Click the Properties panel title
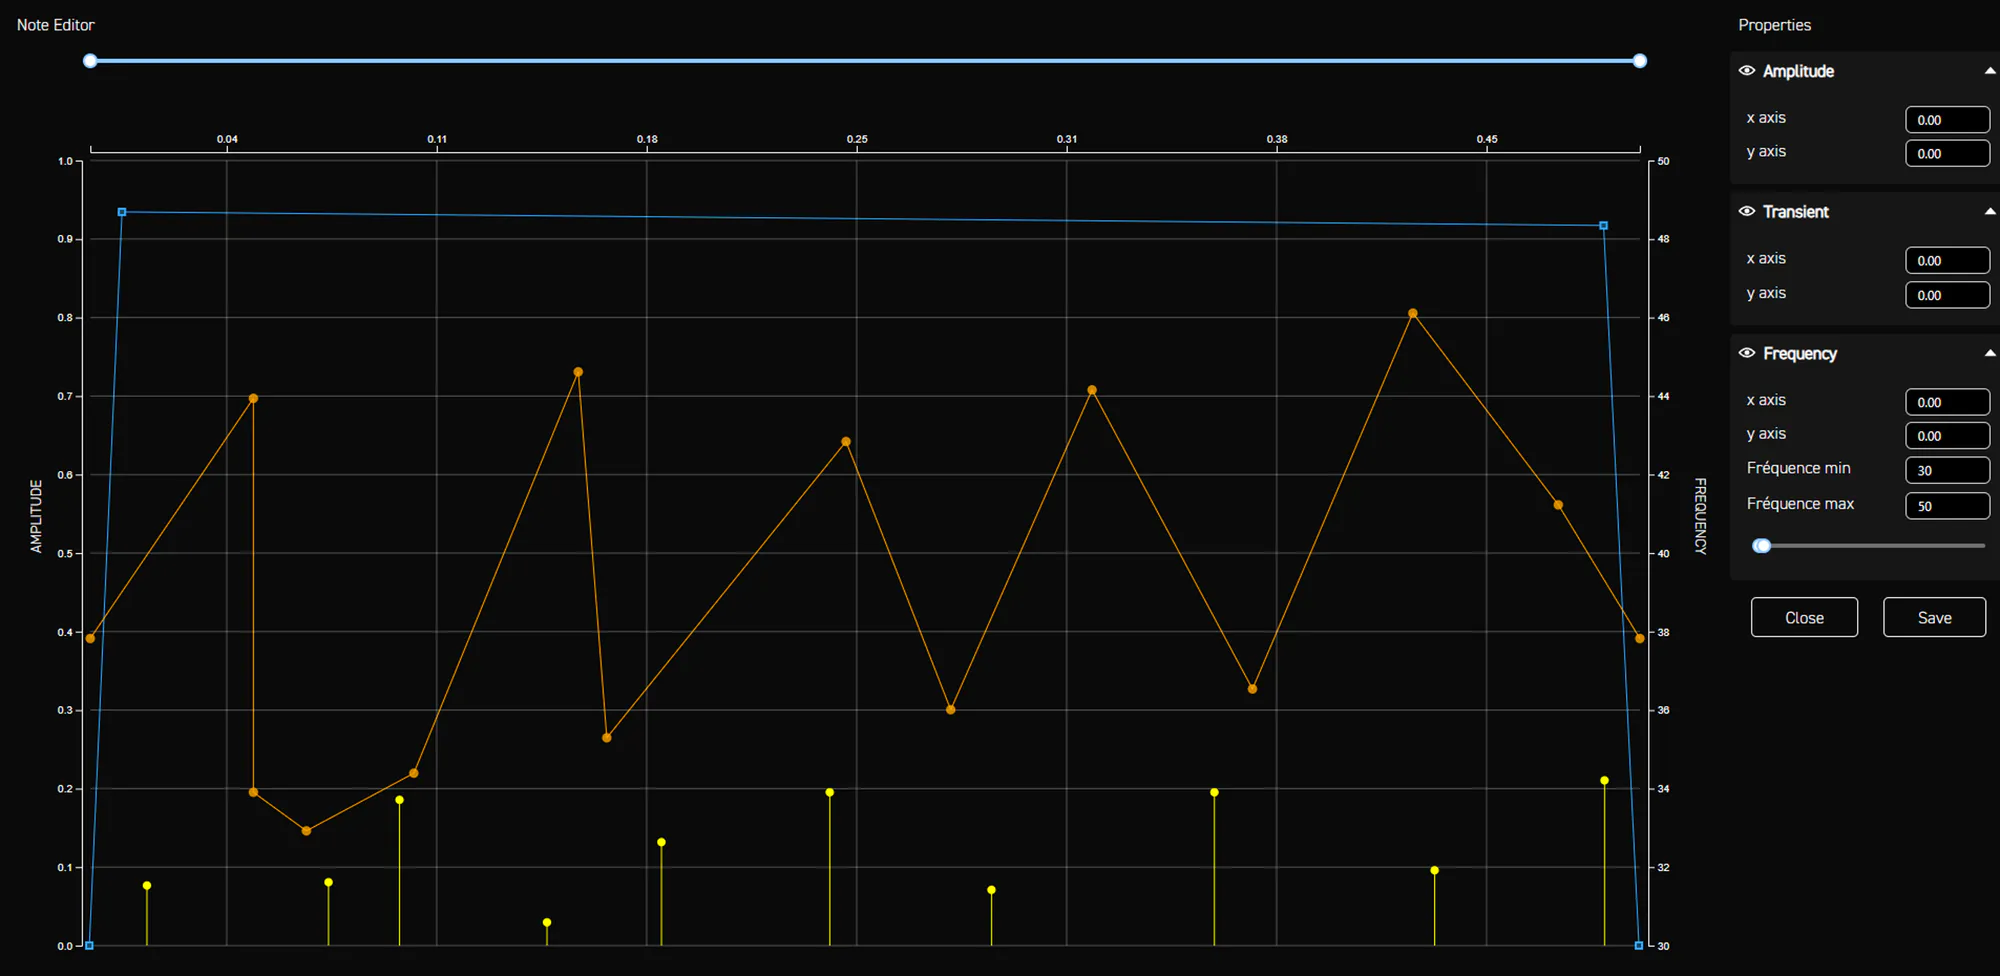The image size is (2000, 976). tap(1774, 25)
